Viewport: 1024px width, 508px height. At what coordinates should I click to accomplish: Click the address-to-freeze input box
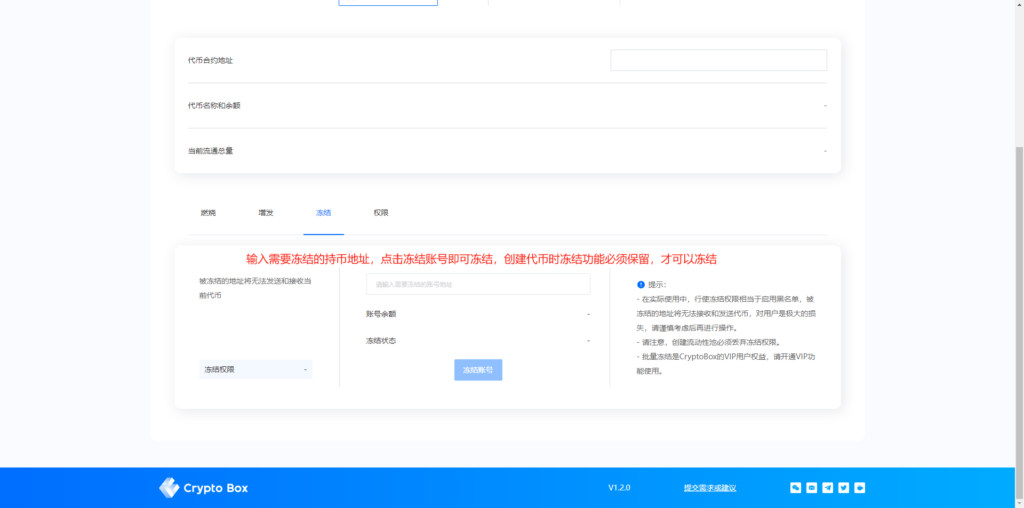tap(478, 284)
